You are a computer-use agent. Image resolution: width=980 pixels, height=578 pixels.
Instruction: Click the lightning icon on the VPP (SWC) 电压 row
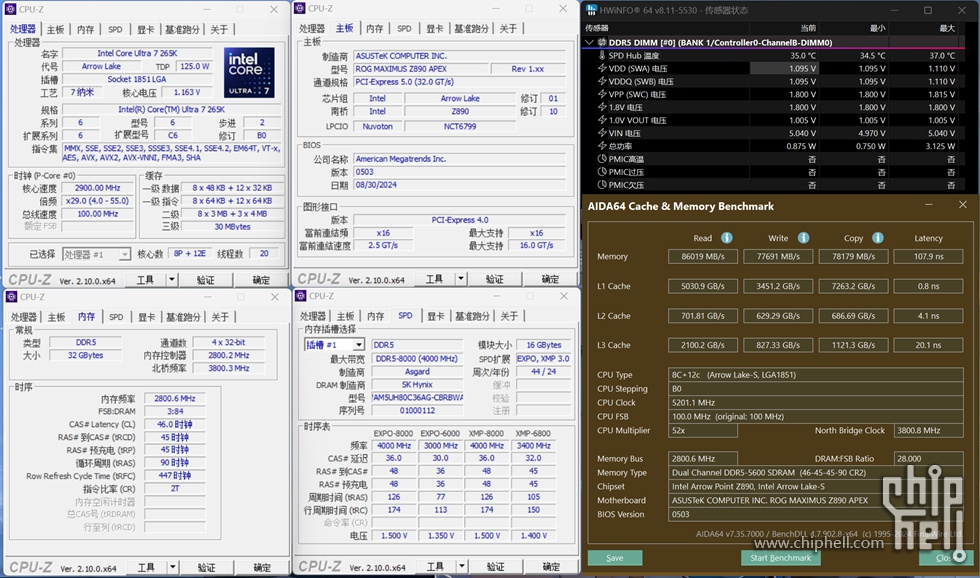[602, 94]
